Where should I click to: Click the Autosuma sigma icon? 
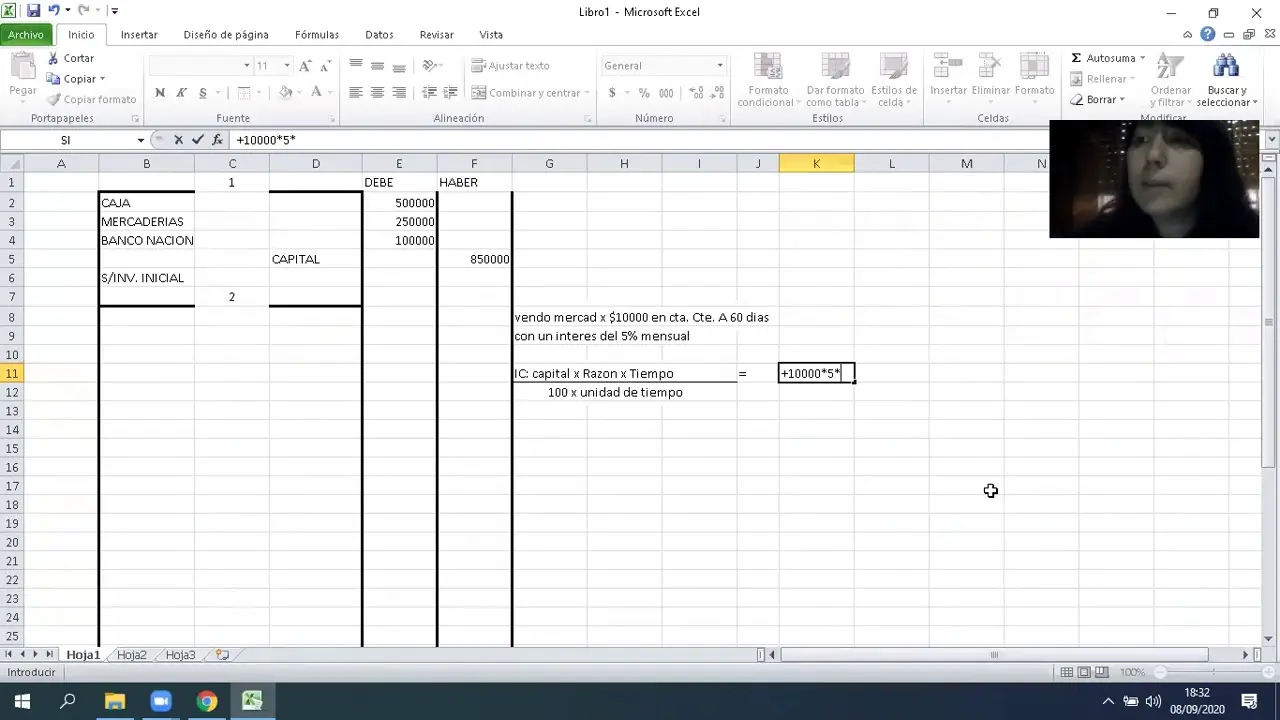(x=1076, y=58)
